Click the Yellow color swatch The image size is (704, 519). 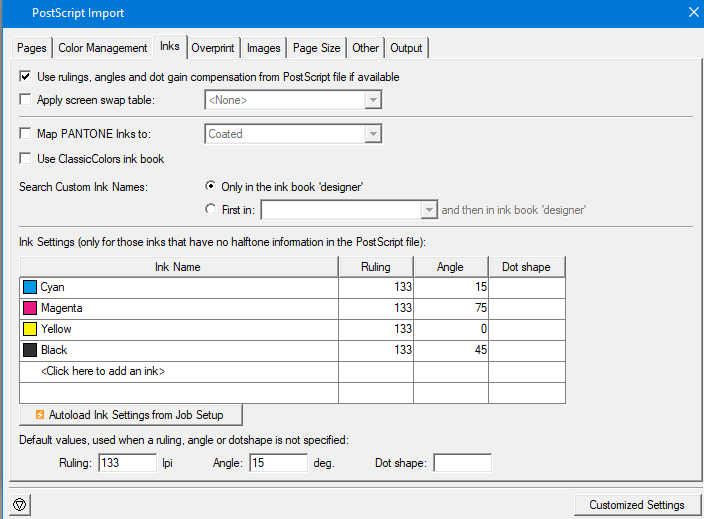30,329
